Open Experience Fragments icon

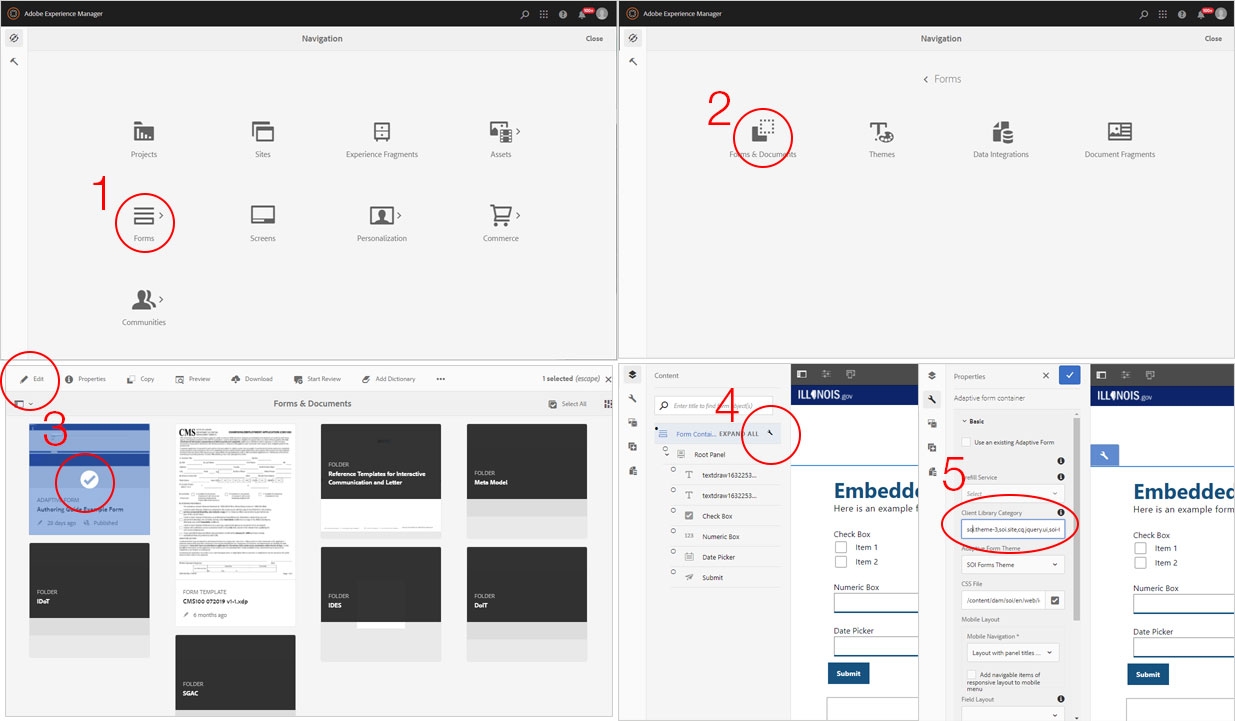tap(382, 131)
